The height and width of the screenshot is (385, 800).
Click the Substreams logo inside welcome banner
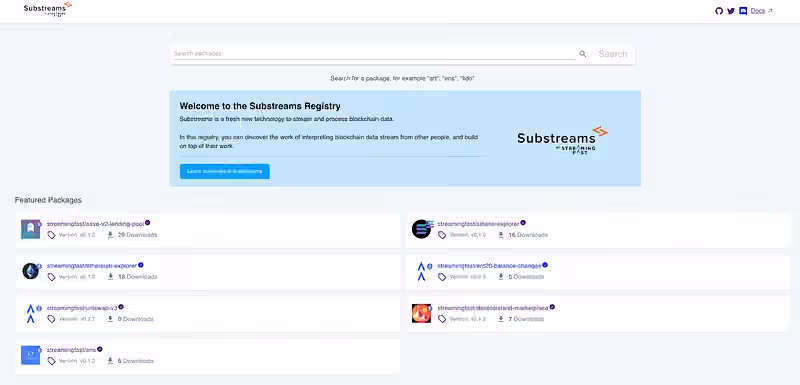[x=562, y=140]
